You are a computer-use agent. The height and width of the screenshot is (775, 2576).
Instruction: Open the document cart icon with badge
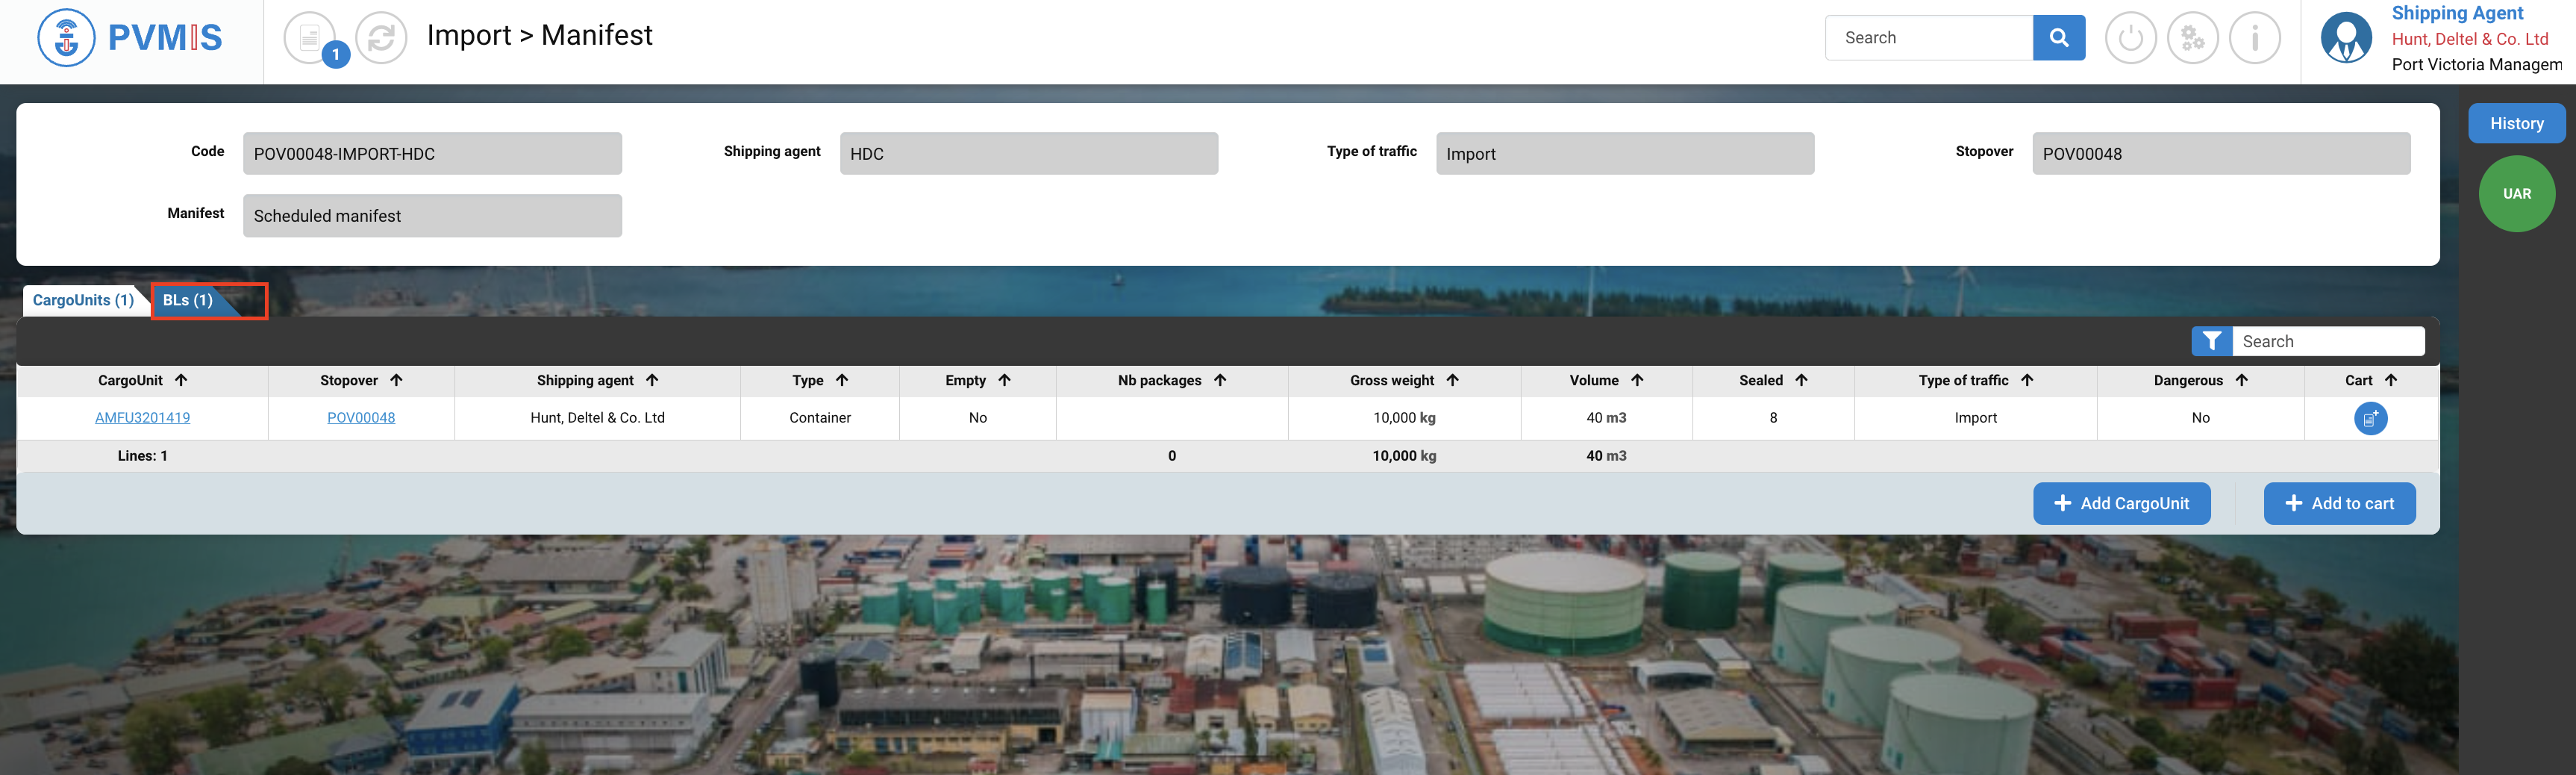coord(310,38)
